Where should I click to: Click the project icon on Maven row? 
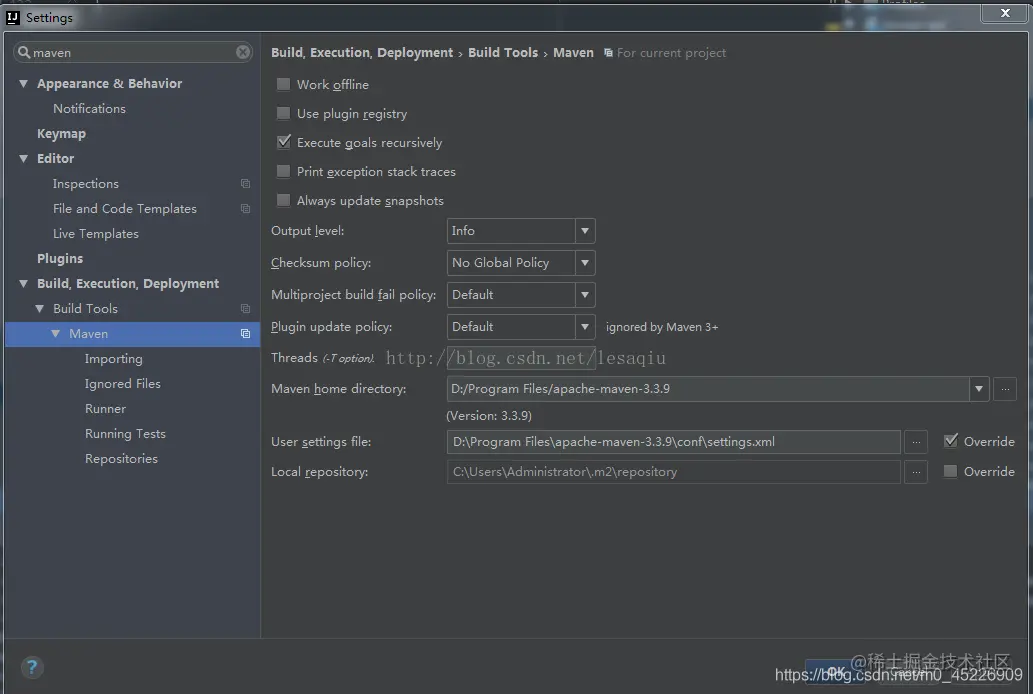coord(245,333)
